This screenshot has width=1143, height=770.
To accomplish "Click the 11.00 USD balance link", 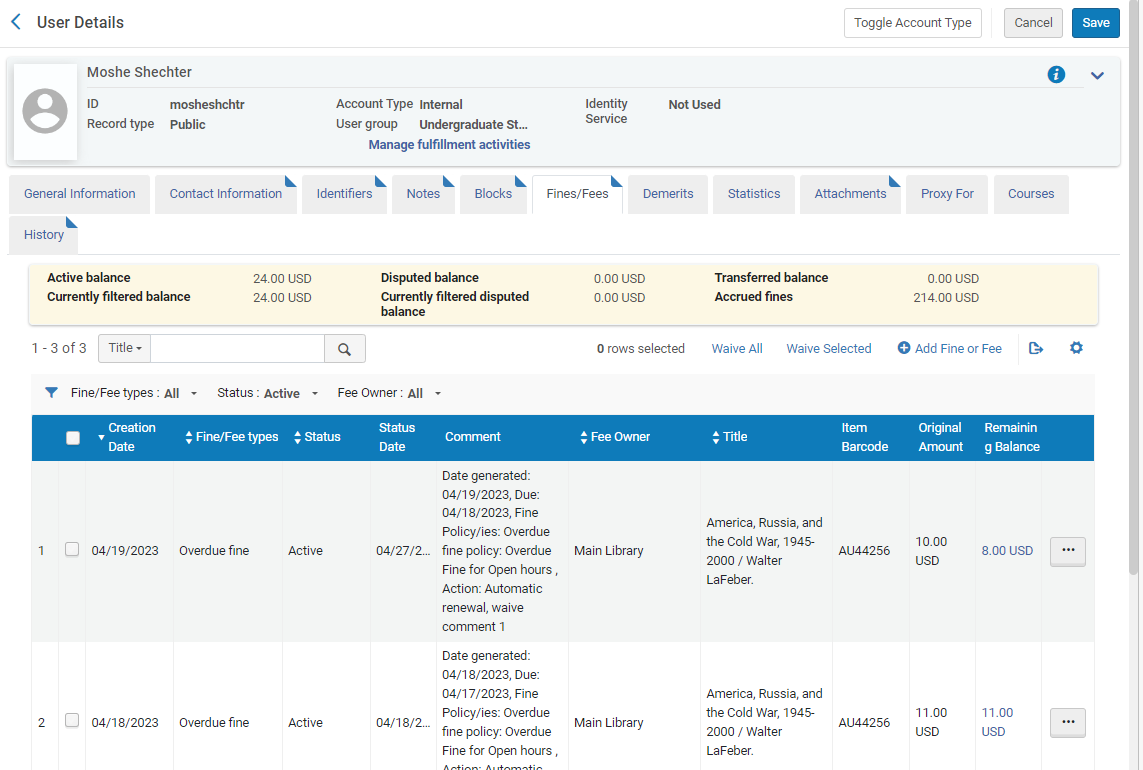I will click(997, 722).
